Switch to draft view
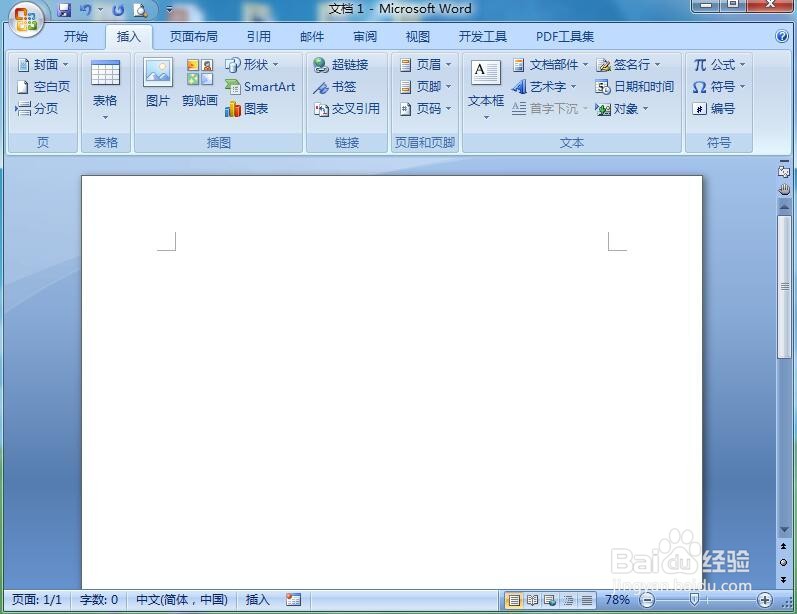Viewport: 797px width, 614px height. pyautogui.click(x=587, y=601)
